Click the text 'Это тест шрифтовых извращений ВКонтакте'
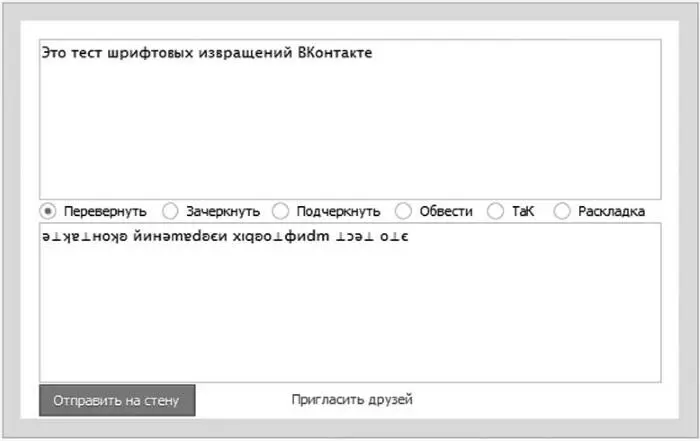 pyautogui.click(x=207, y=53)
